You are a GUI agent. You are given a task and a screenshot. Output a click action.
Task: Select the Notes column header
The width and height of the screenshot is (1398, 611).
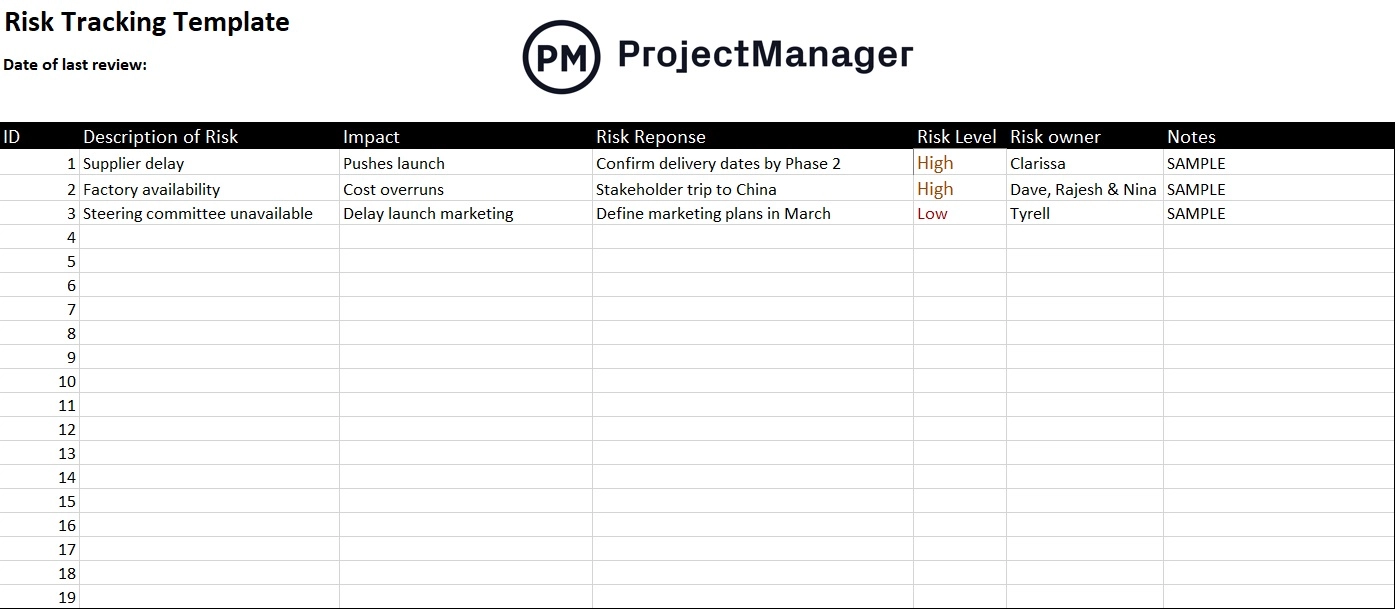click(1191, 137)
